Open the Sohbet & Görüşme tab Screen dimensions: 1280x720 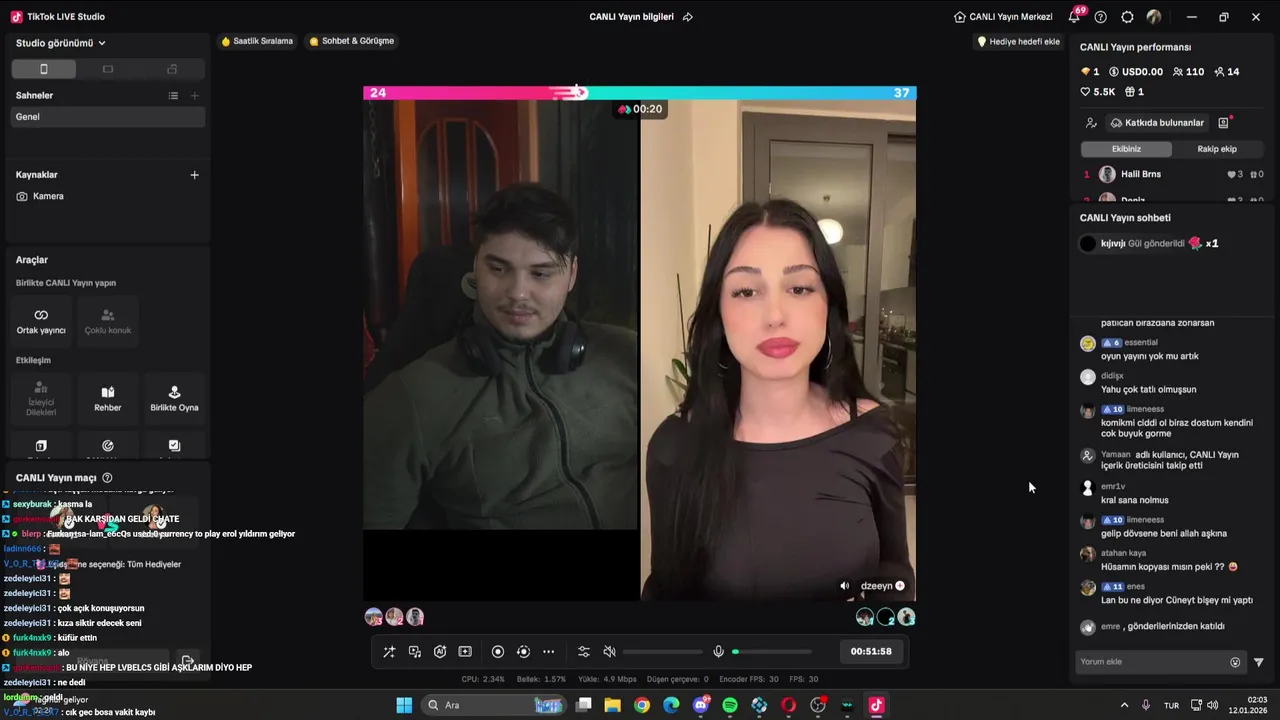coord(352,41)
